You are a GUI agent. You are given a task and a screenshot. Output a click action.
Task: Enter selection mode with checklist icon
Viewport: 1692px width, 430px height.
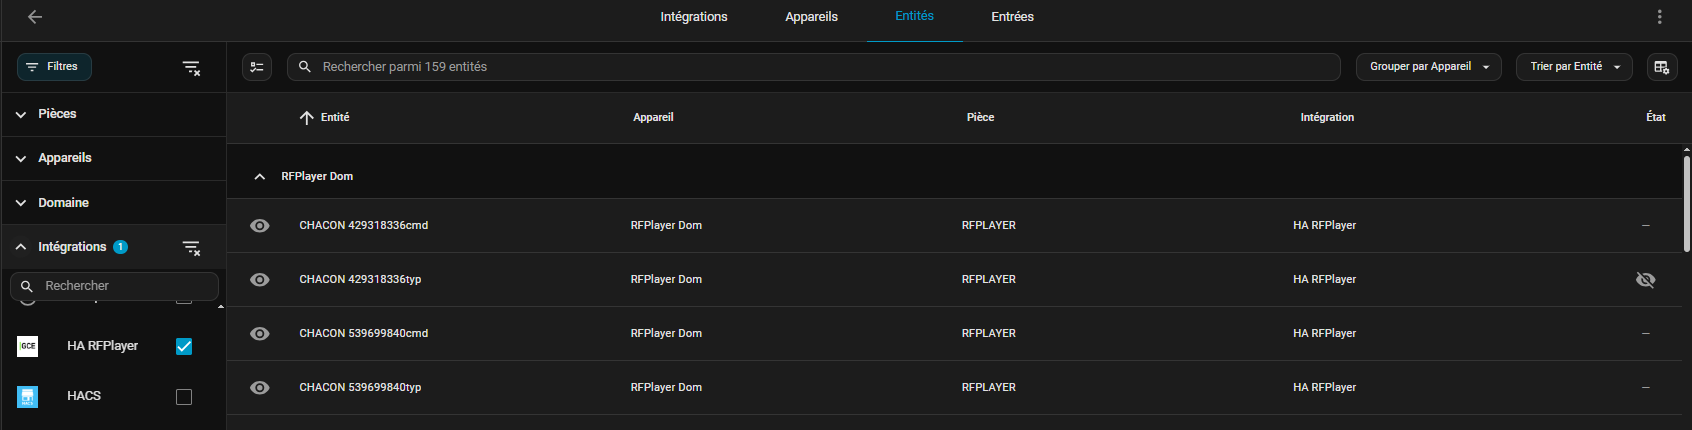tap(257, 67)
